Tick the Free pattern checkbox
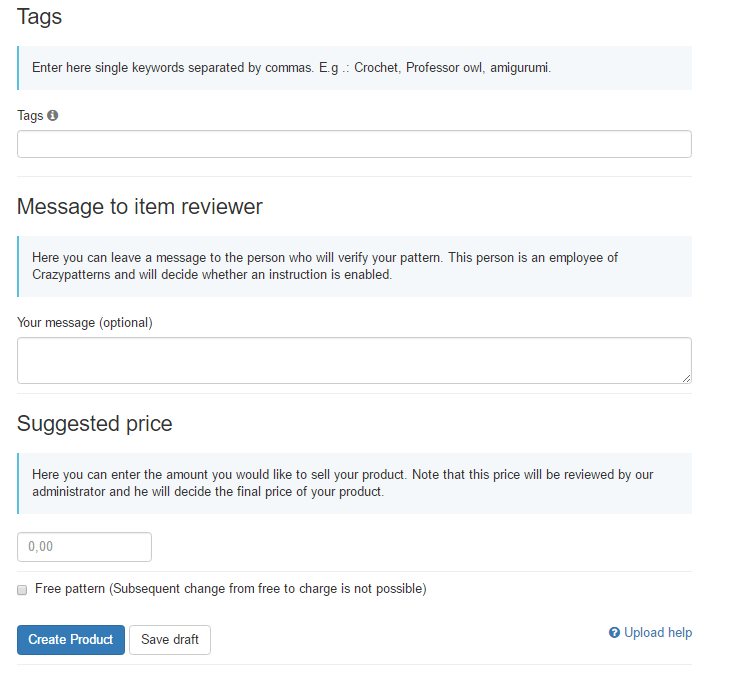The width and height of the screenshot is (741, 679). (x=22, y=590)
